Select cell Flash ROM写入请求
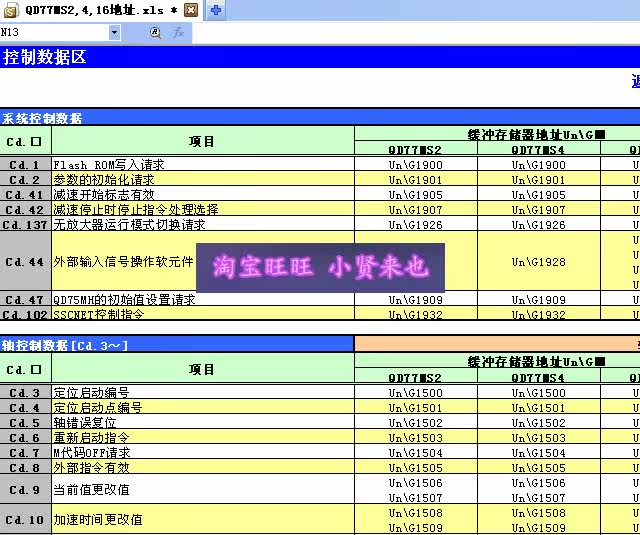The width and height of the screenshot is (640, 535). 203,165
